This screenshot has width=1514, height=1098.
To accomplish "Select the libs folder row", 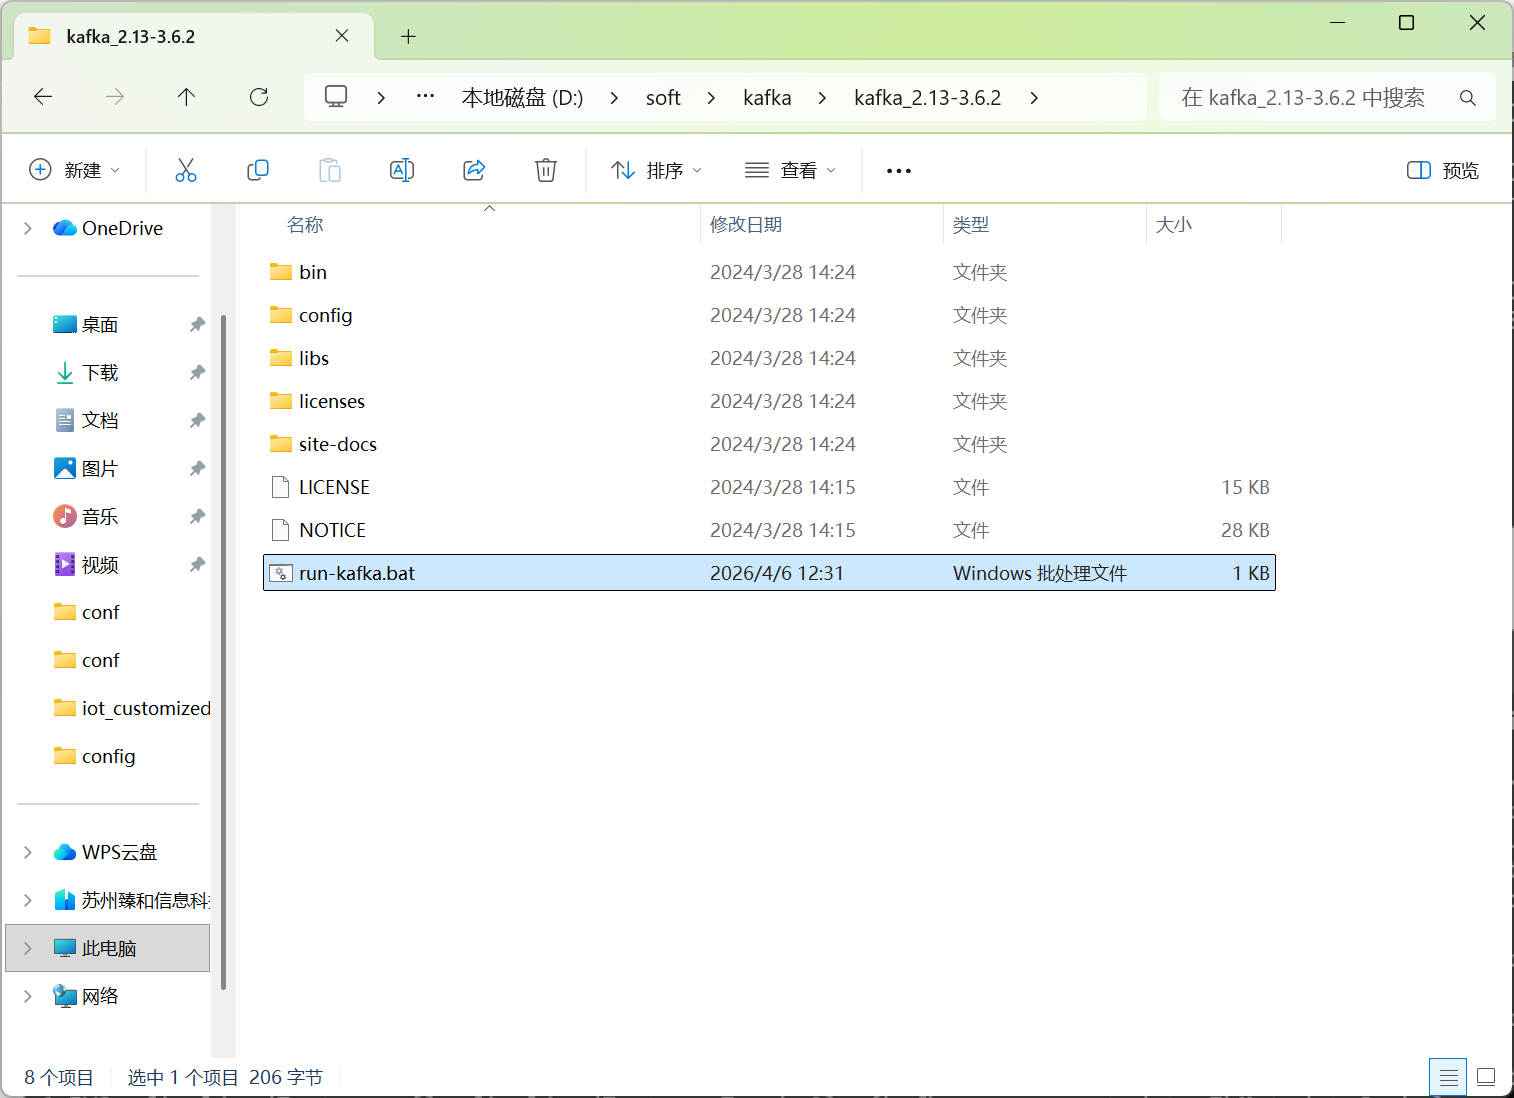I will [769, 358].
